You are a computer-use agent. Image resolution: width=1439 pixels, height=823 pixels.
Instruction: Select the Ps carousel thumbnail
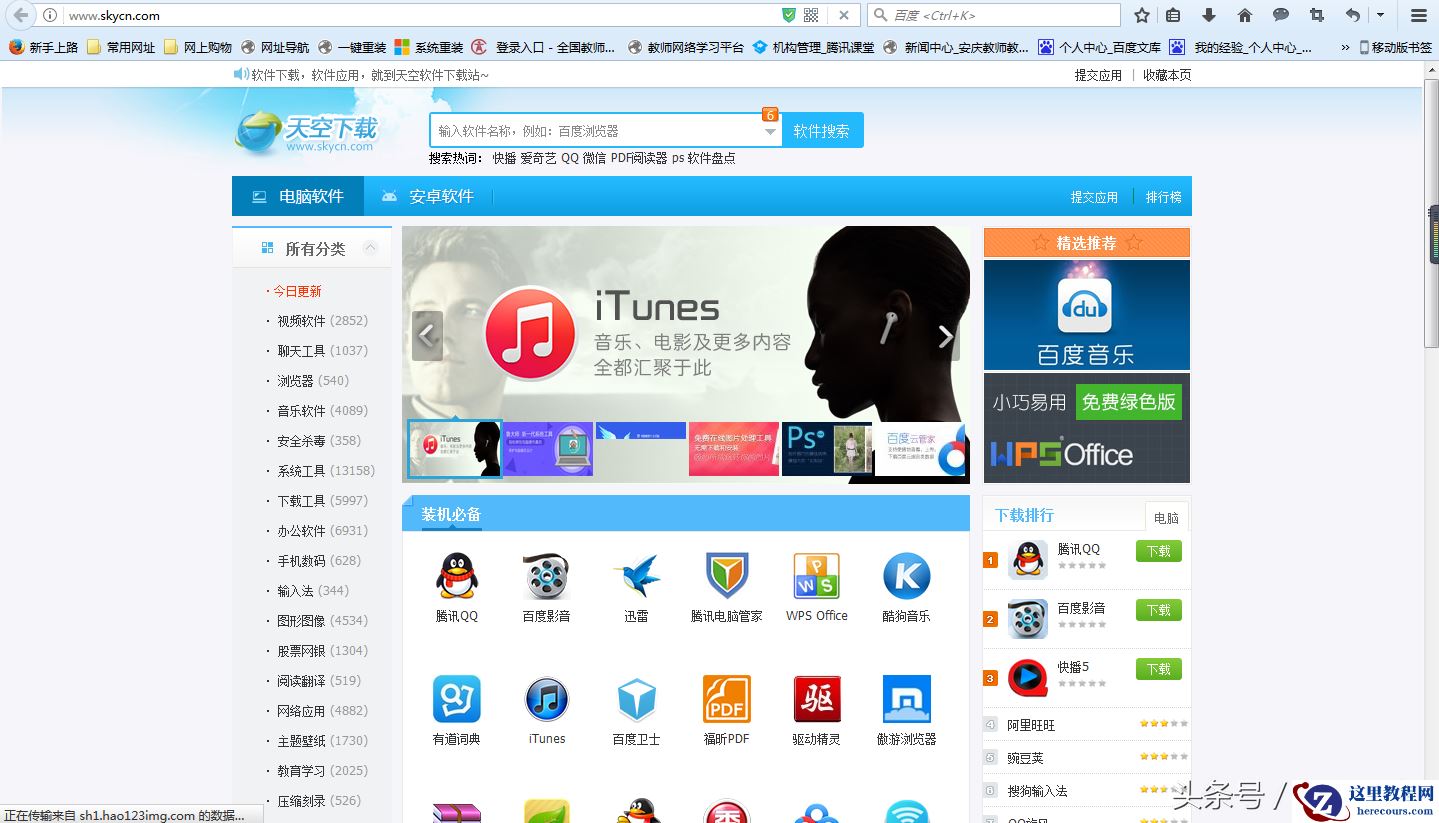click(x=827, y=449)
